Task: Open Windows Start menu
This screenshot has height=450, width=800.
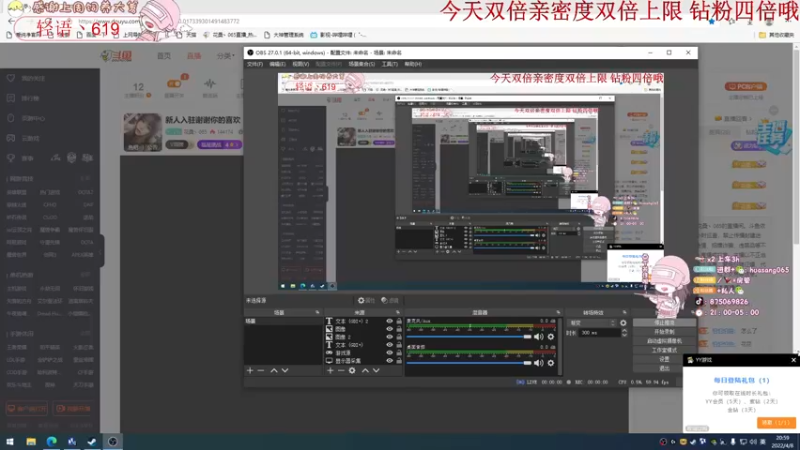Action: coord(10,441)
